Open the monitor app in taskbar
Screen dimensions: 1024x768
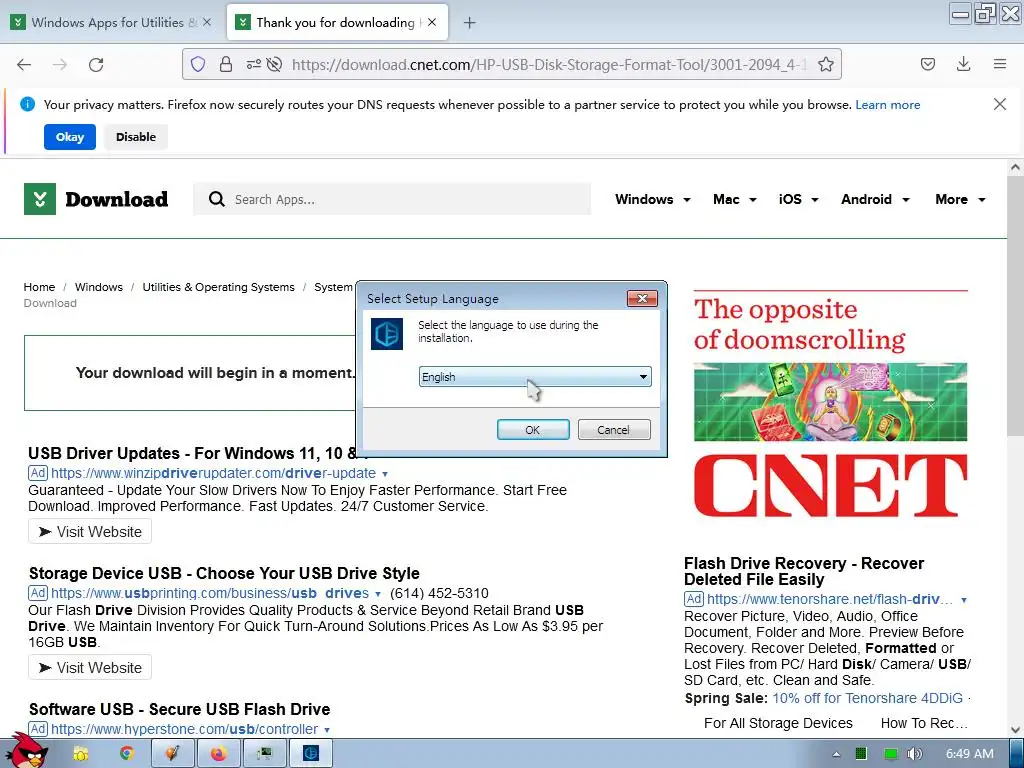[264, 754]
